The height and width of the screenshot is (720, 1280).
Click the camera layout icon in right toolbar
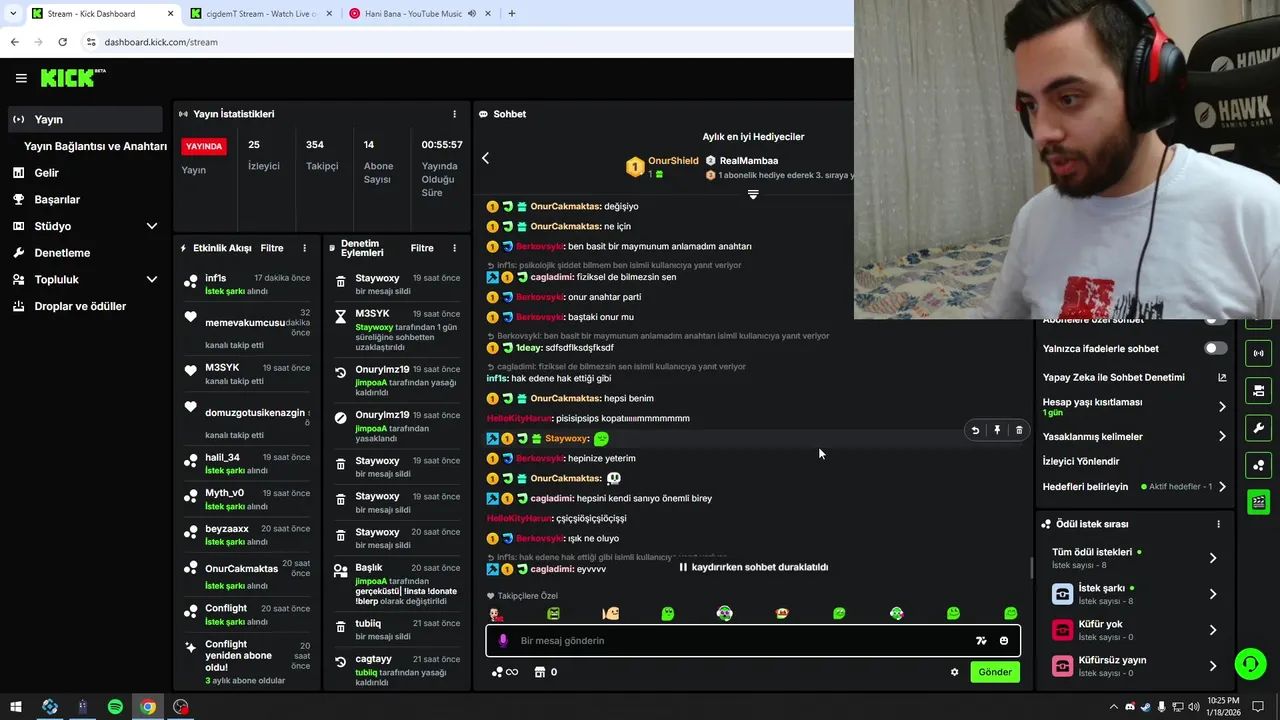point(1258,390)
